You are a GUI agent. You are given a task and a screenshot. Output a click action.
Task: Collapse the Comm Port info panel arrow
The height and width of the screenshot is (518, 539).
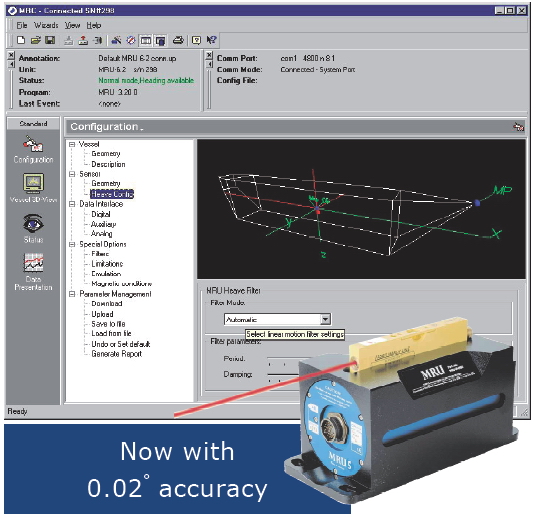[209, 64]
